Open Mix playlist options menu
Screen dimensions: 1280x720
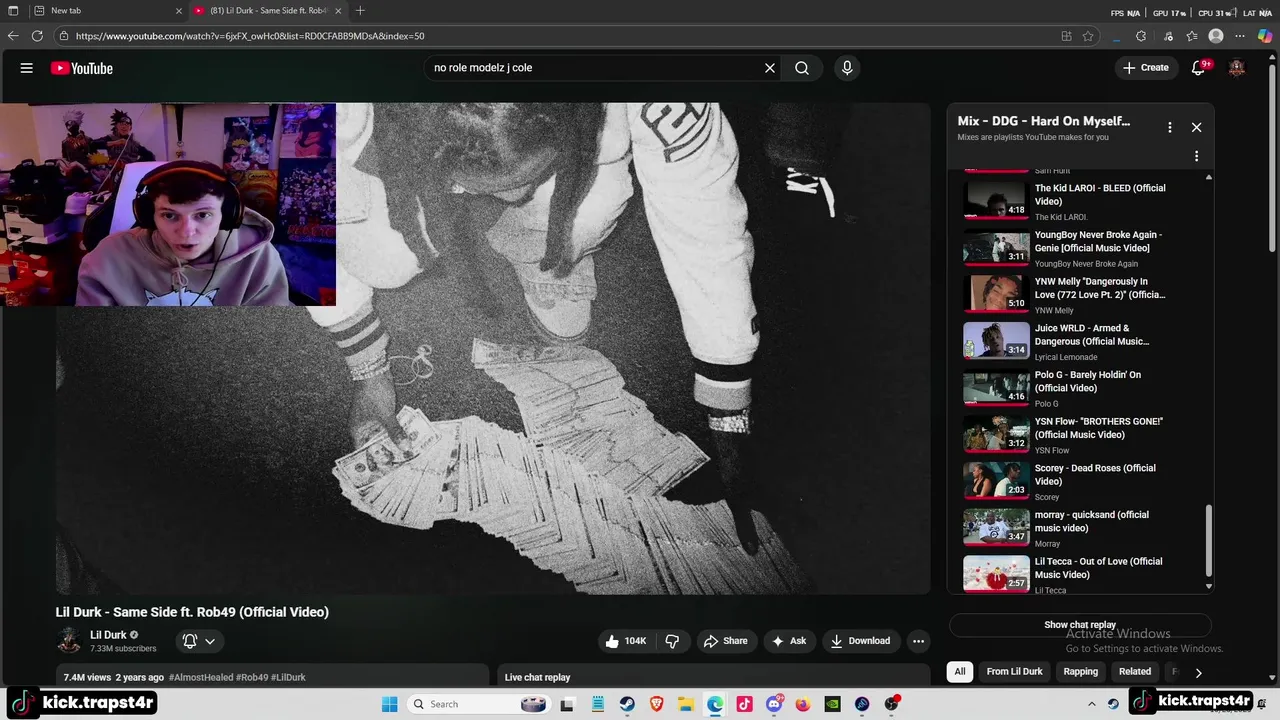click(1169, 127)
